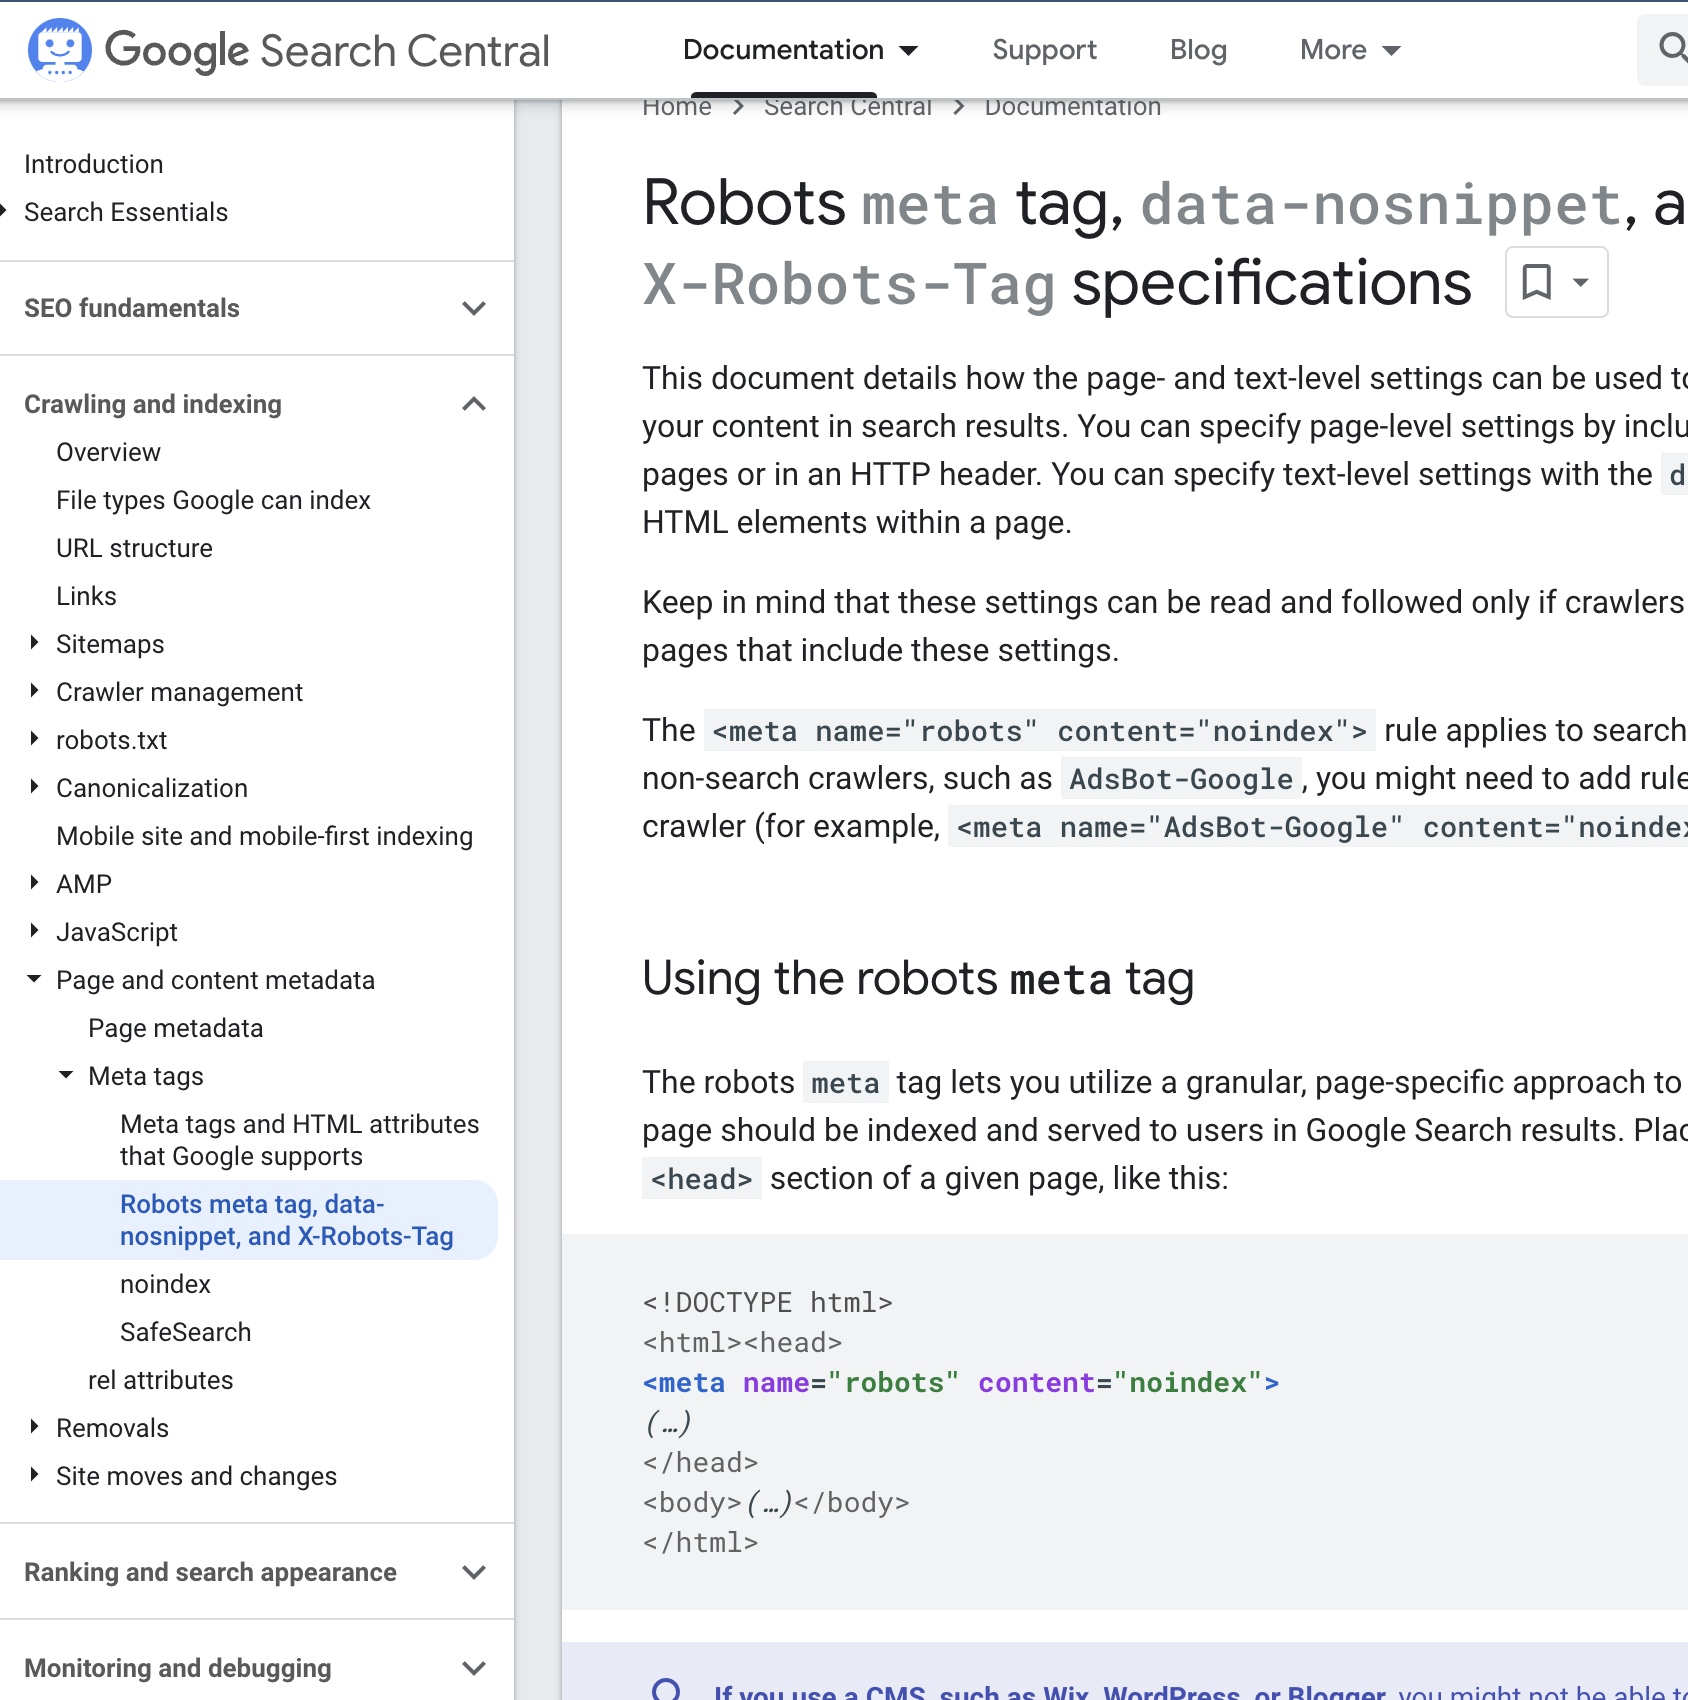The image size is (1688, 1700).
Task: Open the search magnifier icon
Action: coord(1672,47)
